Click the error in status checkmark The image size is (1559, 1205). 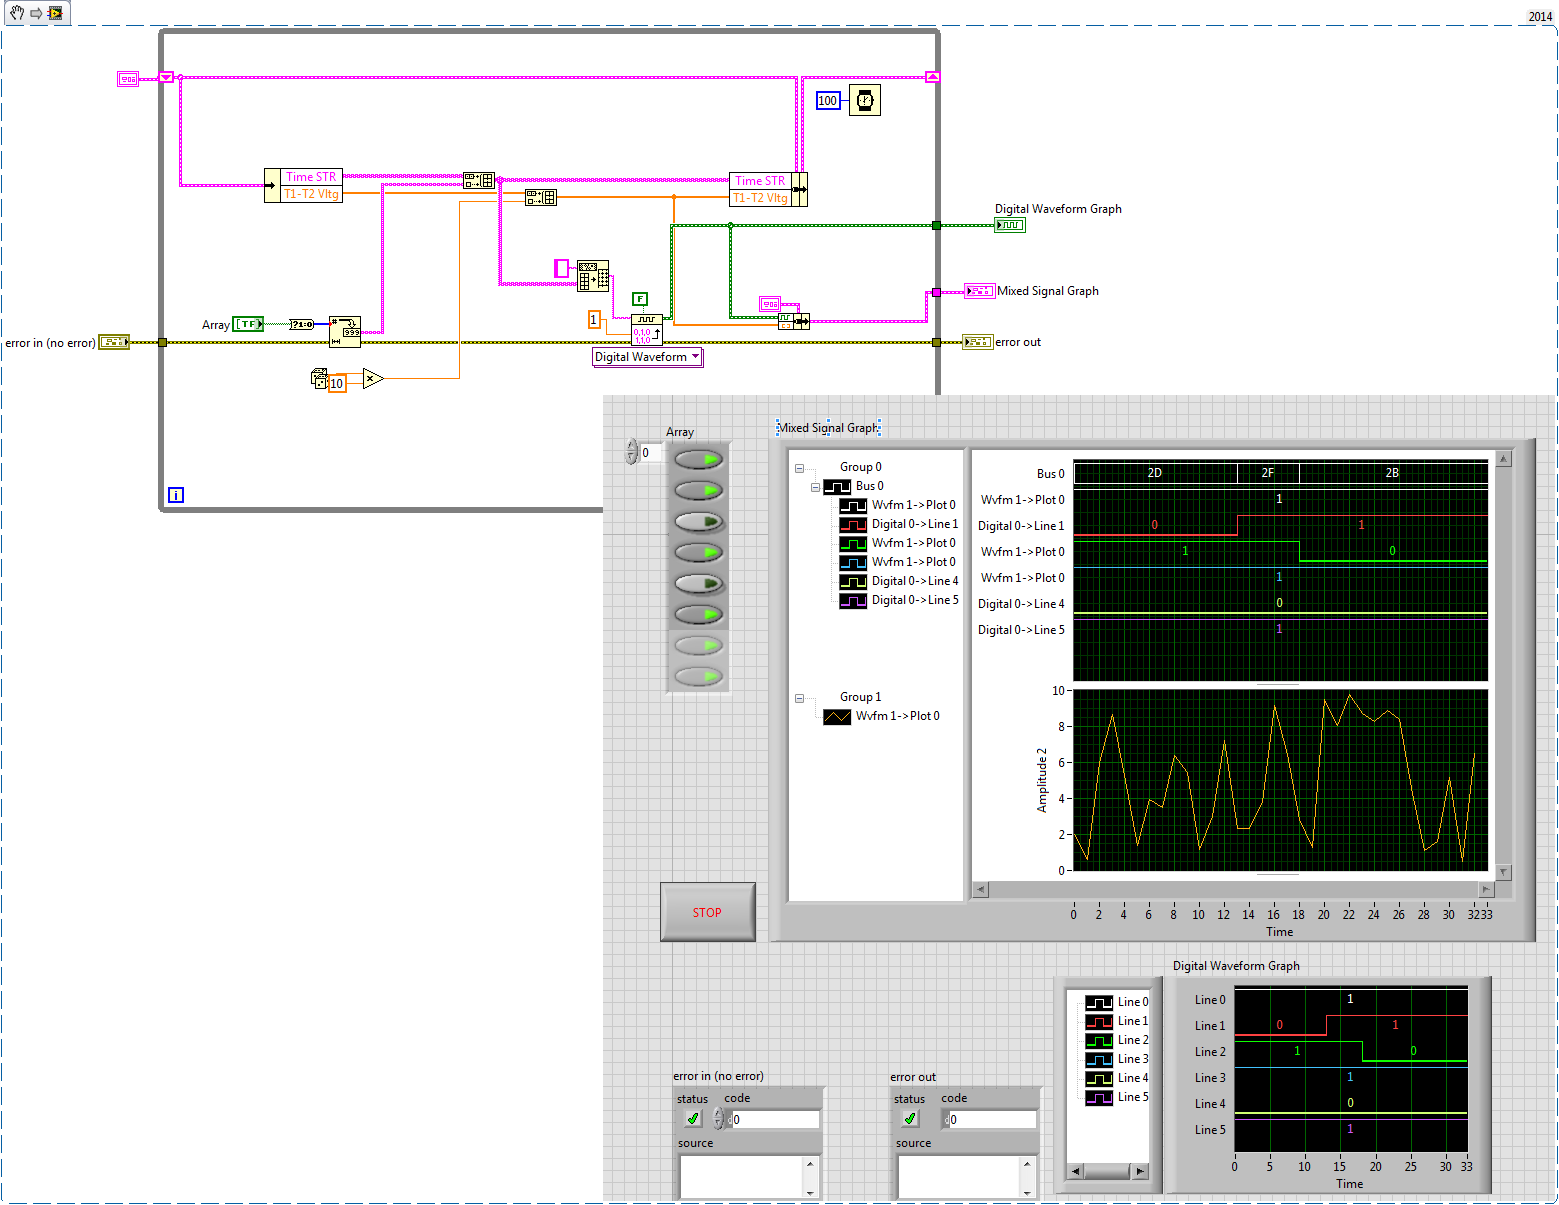[x=692, y=1118]
